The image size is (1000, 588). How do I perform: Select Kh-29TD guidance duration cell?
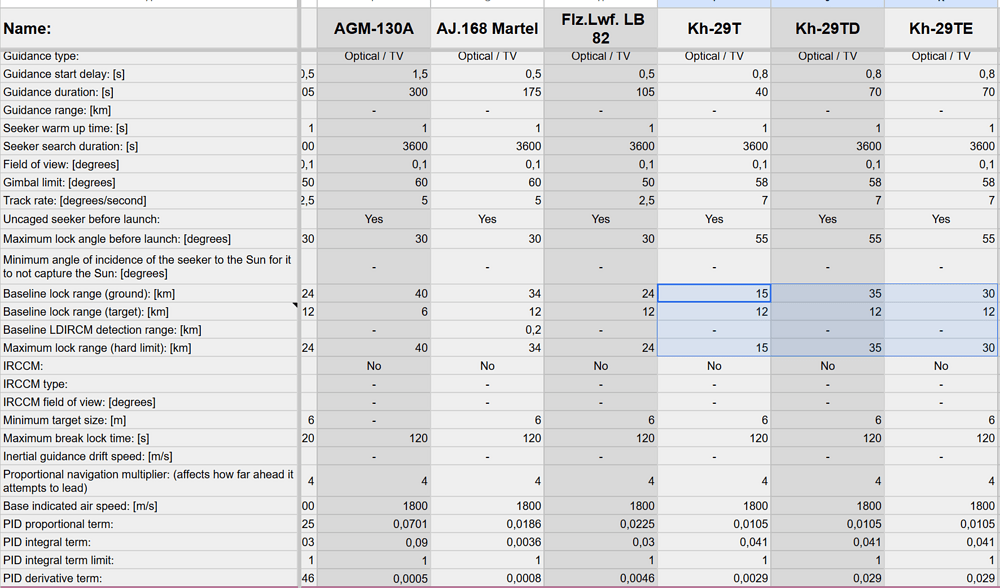coord(827,92)
